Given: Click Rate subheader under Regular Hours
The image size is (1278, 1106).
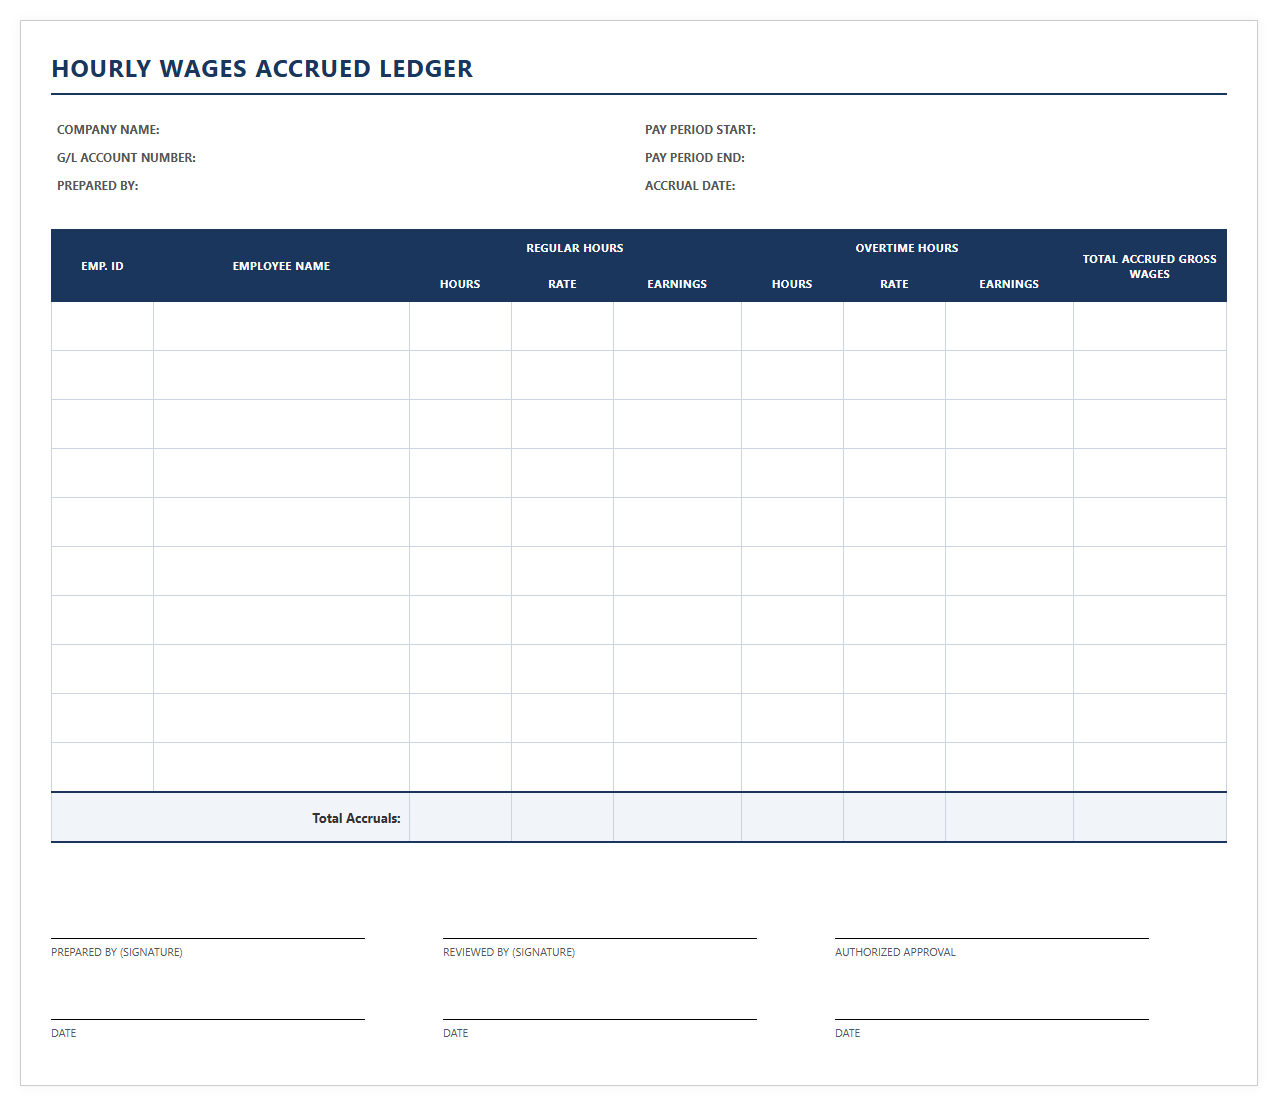Looking at the screenshot, I should click(562, 284).
